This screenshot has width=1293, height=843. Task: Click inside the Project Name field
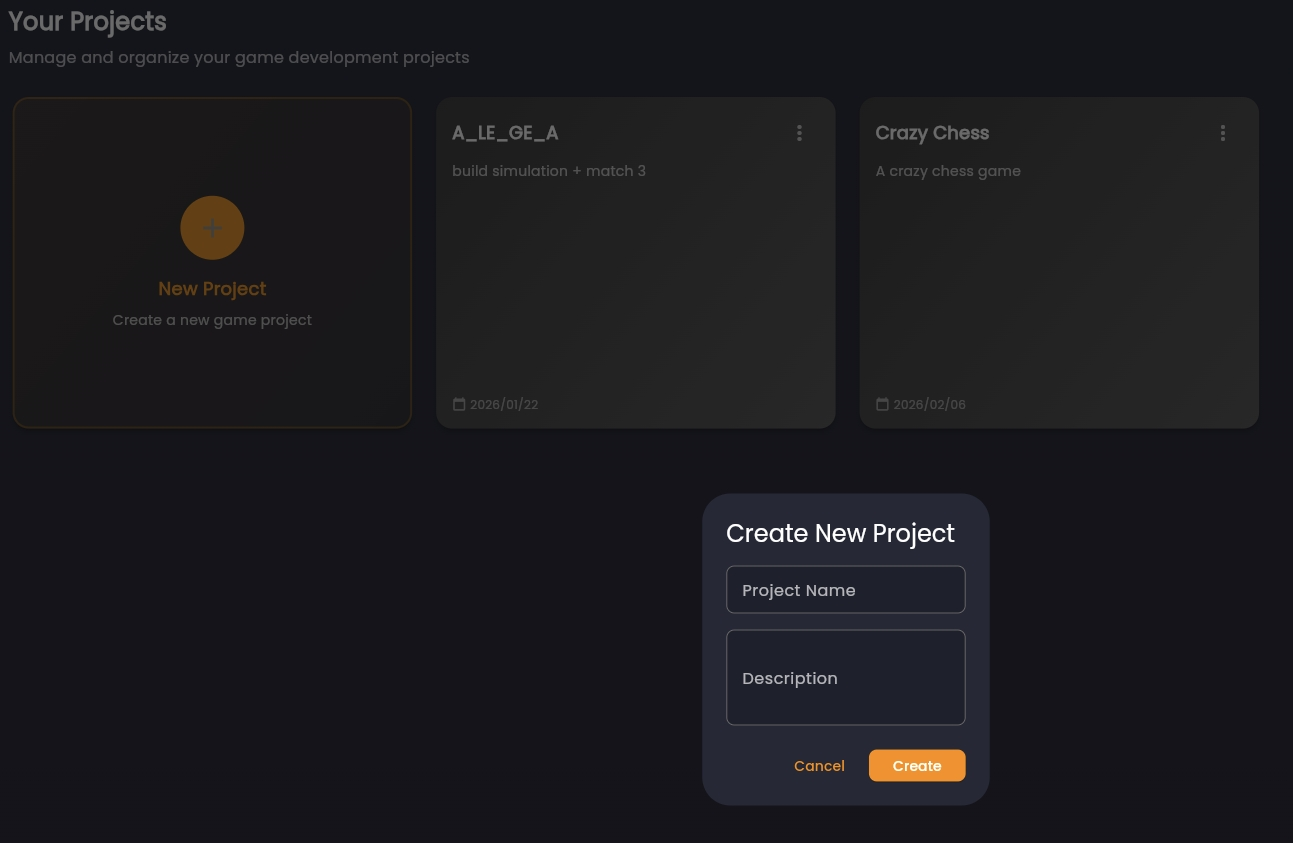pyautogui.click(x=846, y=589)
